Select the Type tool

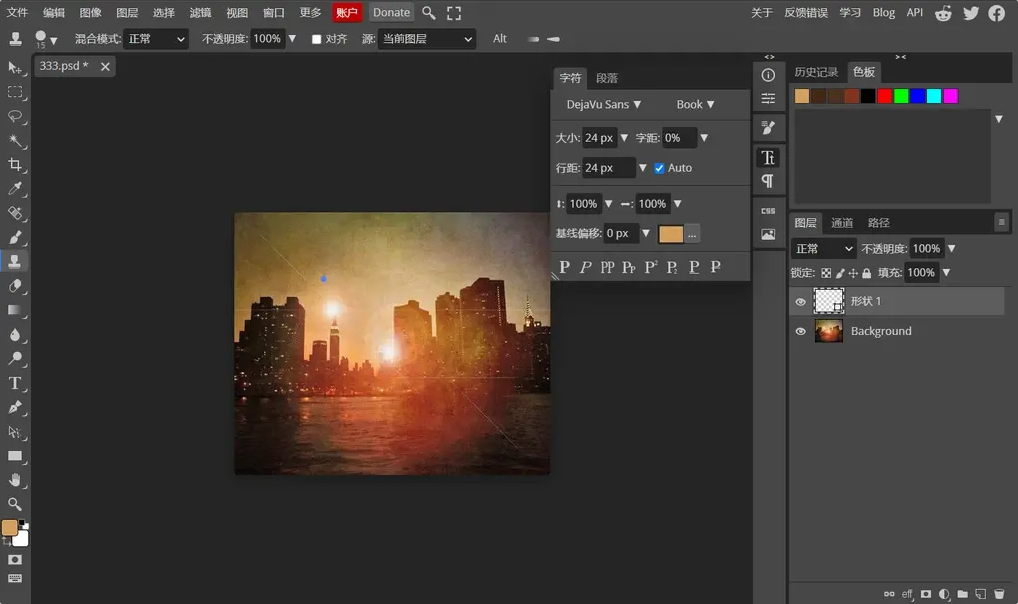14,383
